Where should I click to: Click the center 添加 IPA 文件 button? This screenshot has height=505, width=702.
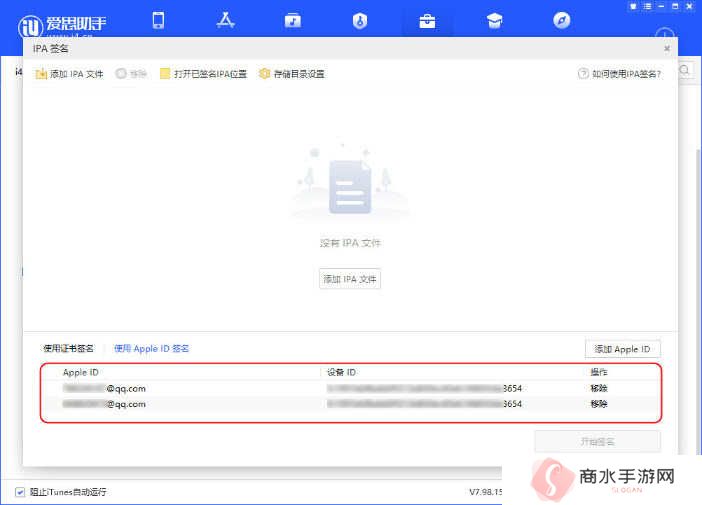click(x=350, y=279)
